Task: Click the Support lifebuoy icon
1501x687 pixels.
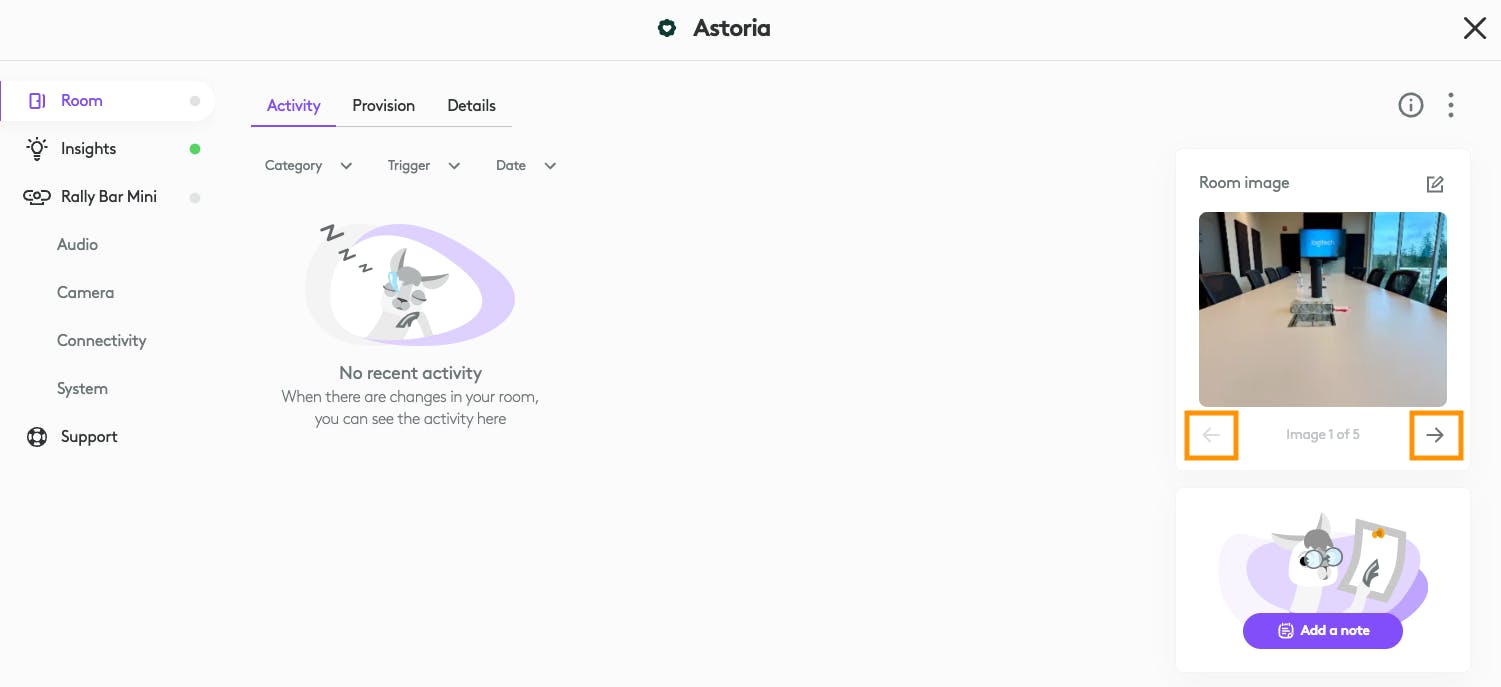Action: coord(37,437)
